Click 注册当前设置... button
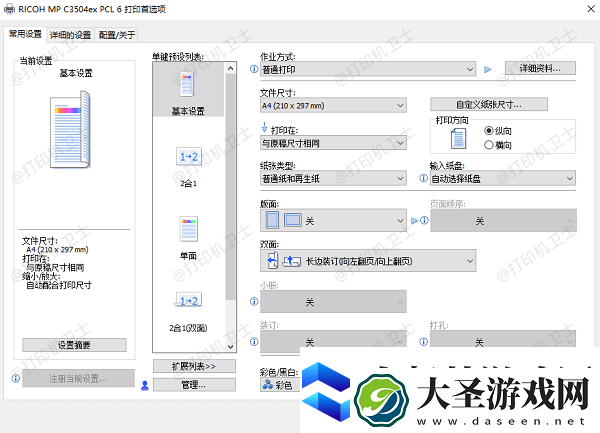 pyautogui.click(x=78, y=379)
